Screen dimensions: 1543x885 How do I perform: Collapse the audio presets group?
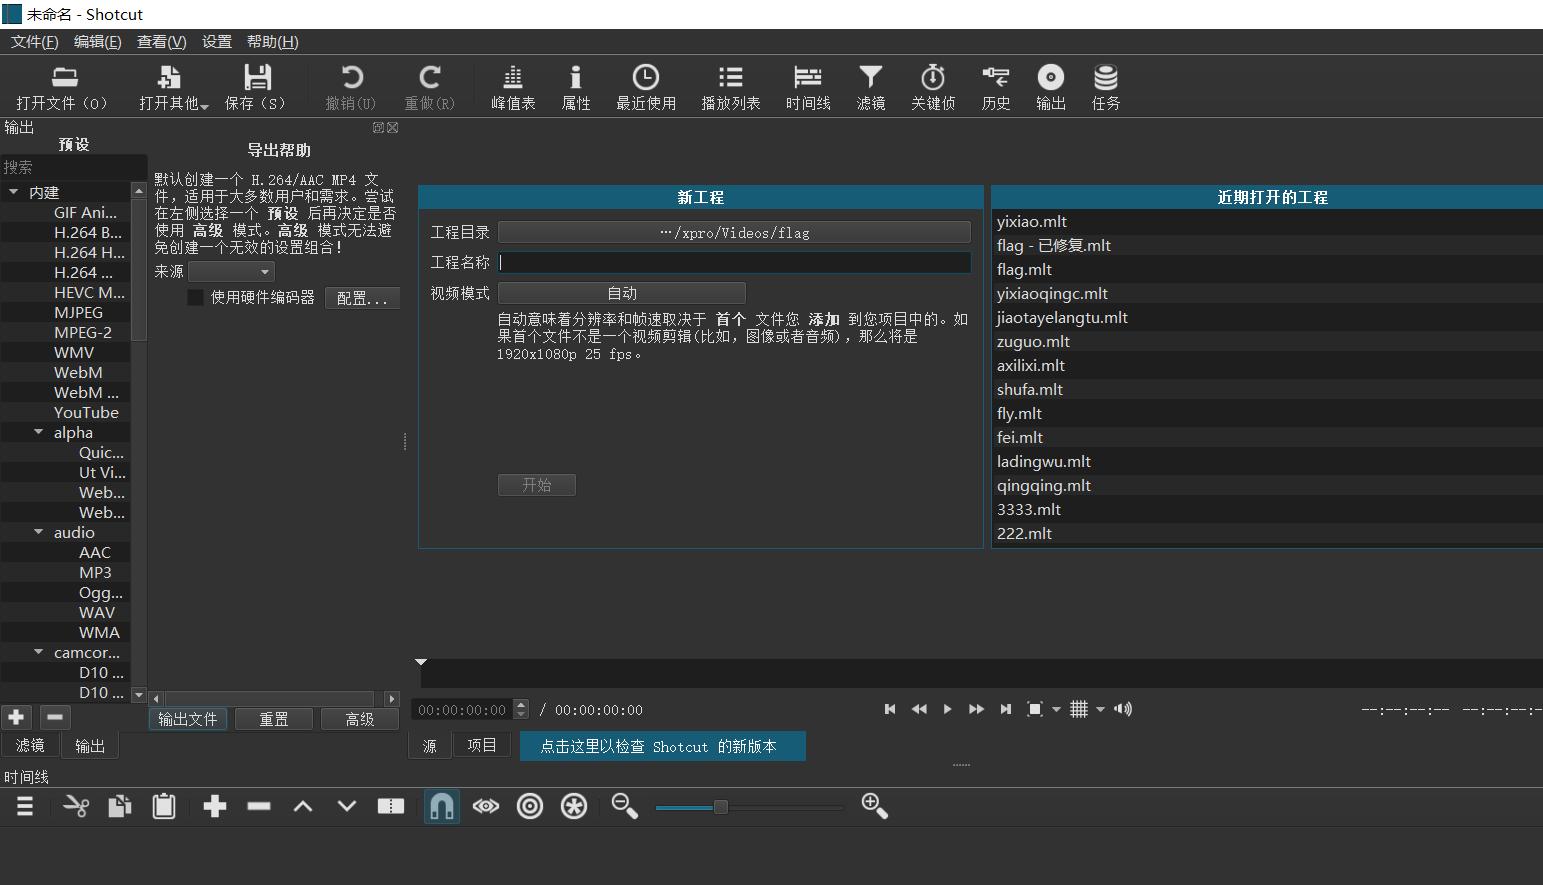pyautogui.click(x=38, y=532)
